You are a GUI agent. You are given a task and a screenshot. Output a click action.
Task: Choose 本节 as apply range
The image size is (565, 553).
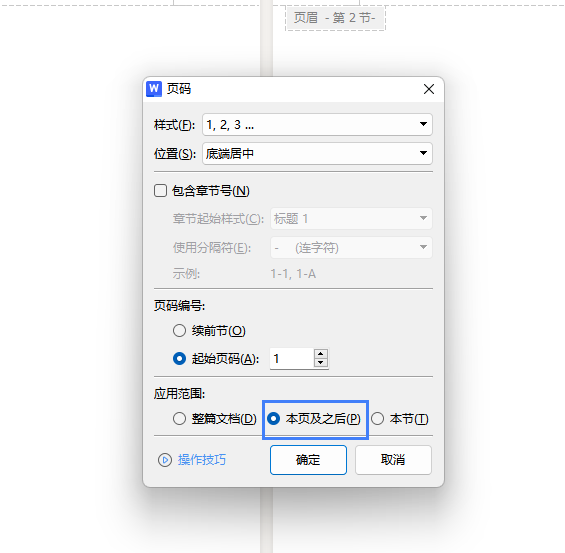pyautogui.click(x=377, y=419)
